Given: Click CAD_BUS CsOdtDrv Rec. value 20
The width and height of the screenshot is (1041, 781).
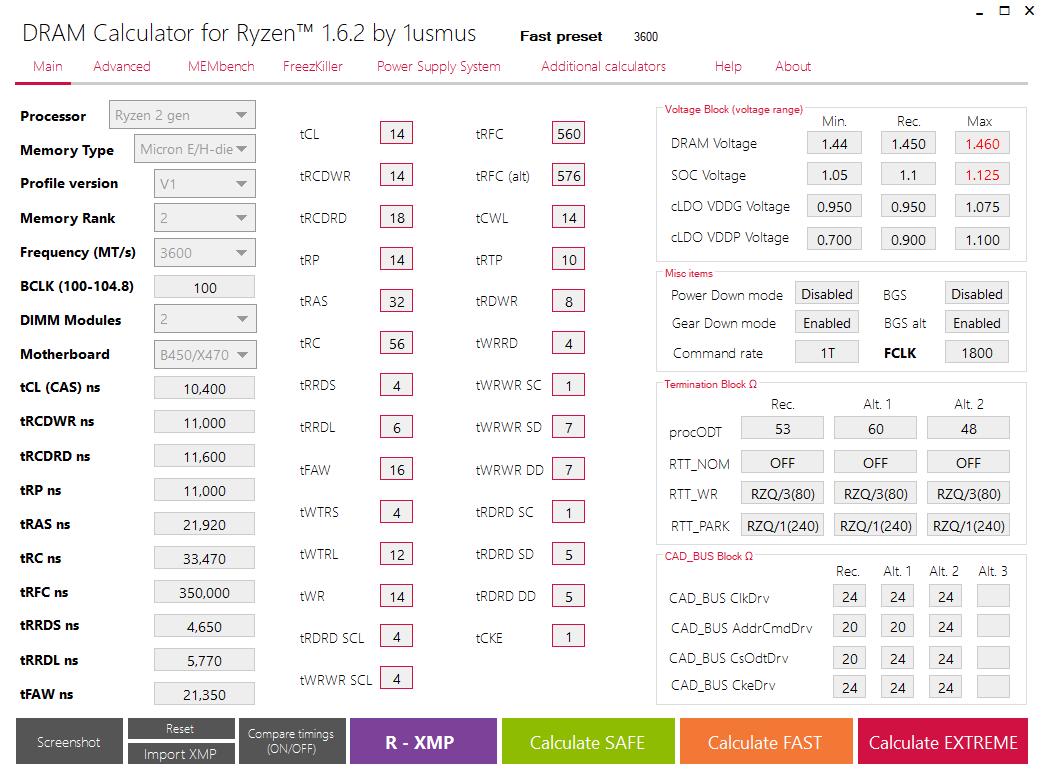Looking at the screenshot, I should coord(849,658).
